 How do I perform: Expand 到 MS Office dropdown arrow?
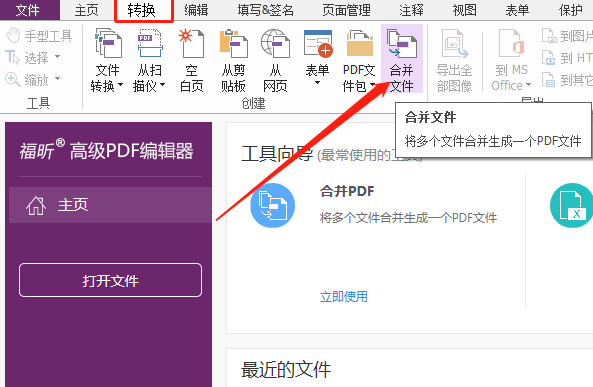[529, 85]
